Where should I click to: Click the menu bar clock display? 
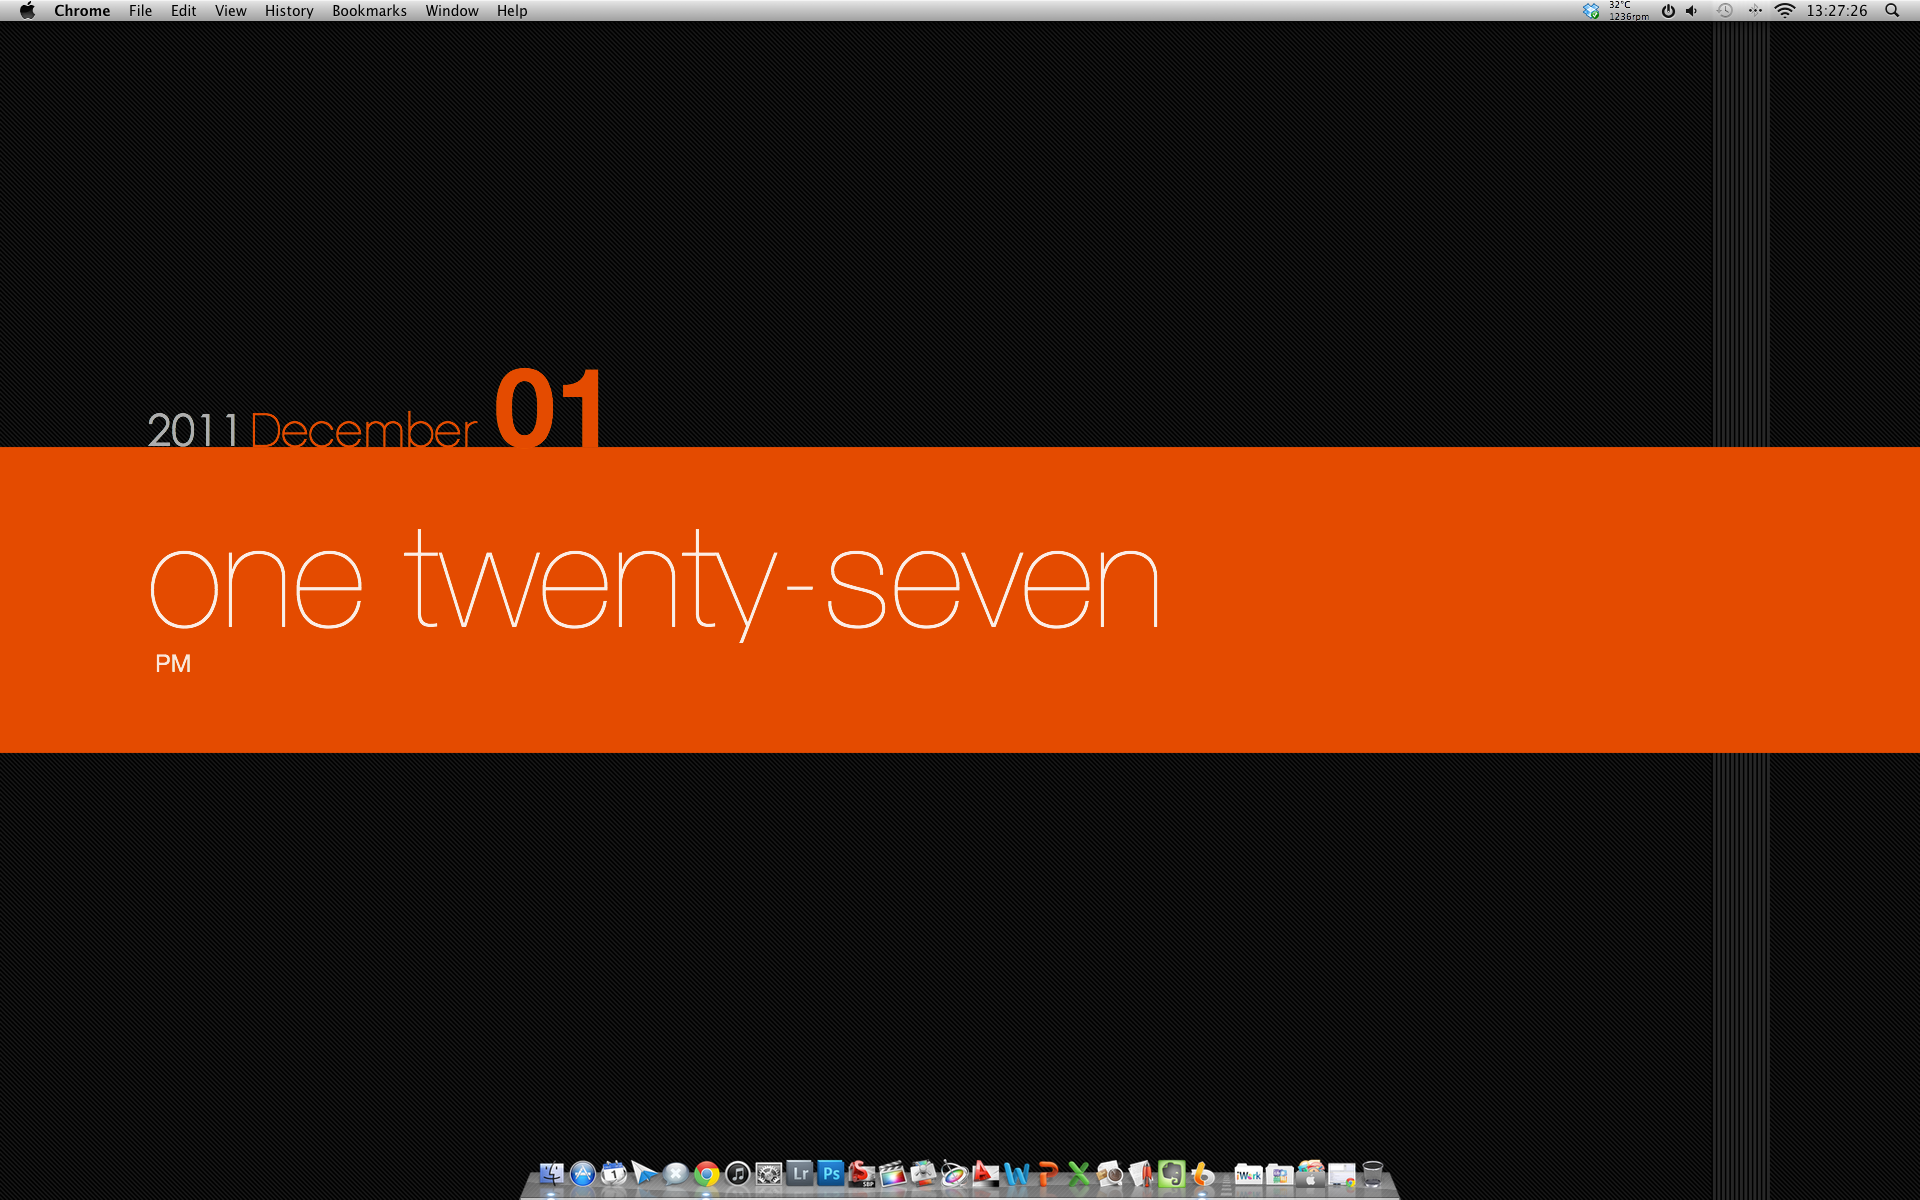(x=1837, y=11)
